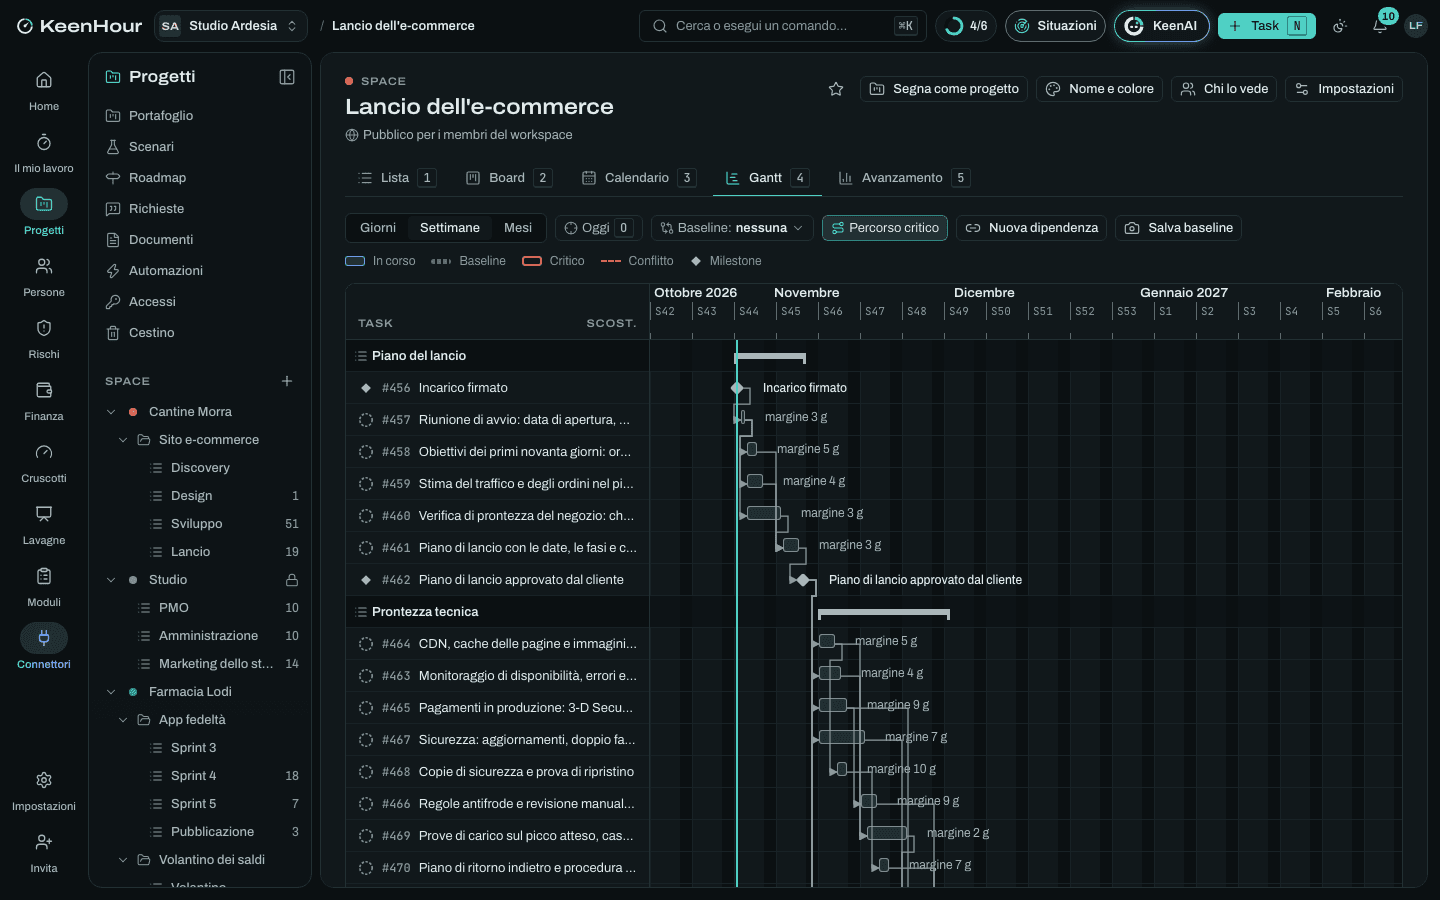Switch to the Calendario tab

(637, 178)
